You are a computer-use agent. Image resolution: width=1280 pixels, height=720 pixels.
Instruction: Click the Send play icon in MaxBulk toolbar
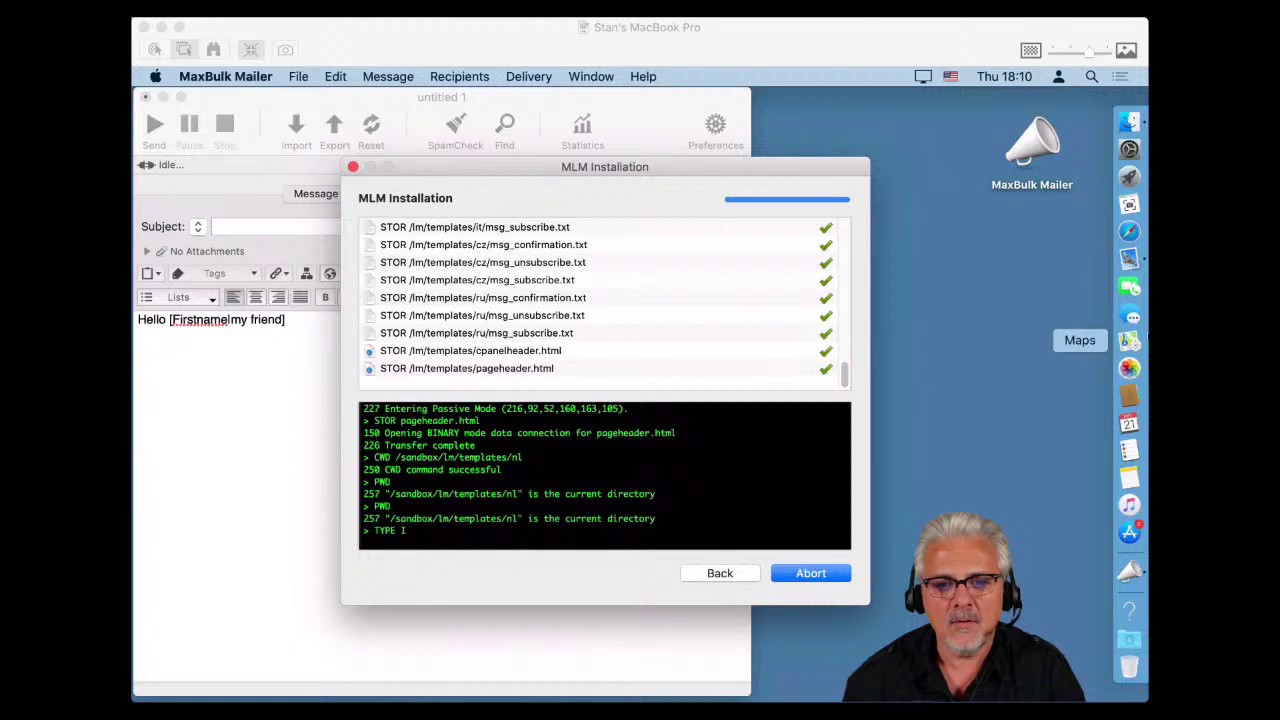click(x=154, y=124)
